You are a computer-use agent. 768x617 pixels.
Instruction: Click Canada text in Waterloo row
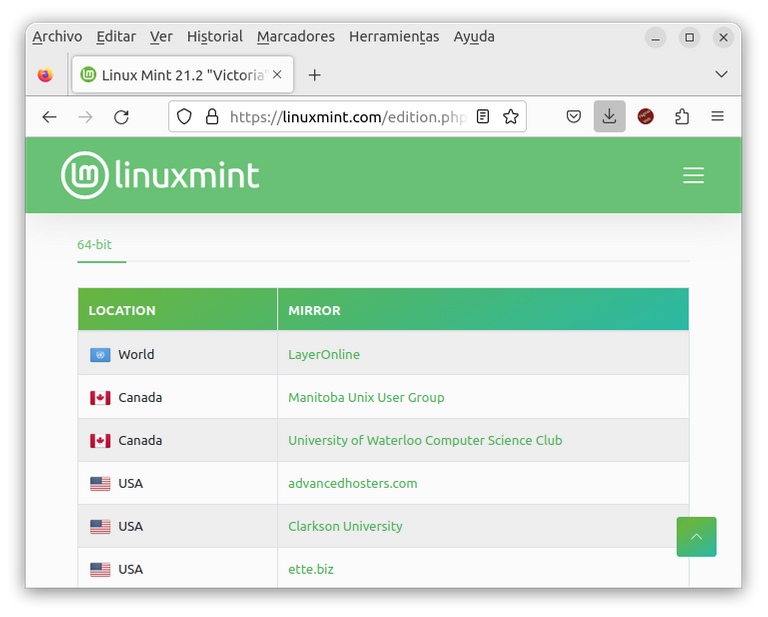tap(140, 441)
